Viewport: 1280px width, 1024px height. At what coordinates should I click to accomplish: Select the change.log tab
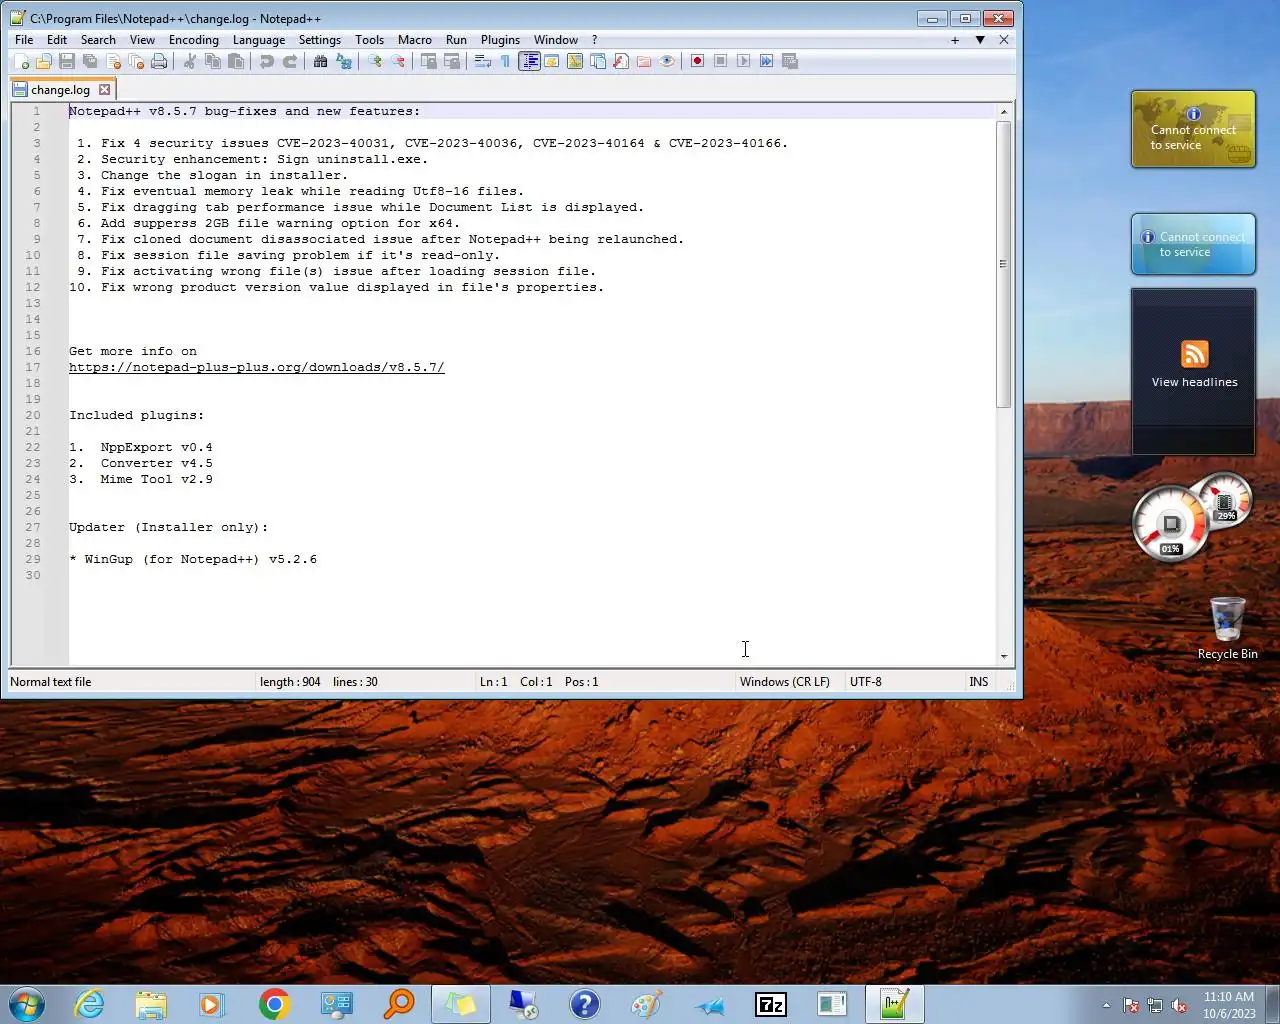click(x=60, y=90)
